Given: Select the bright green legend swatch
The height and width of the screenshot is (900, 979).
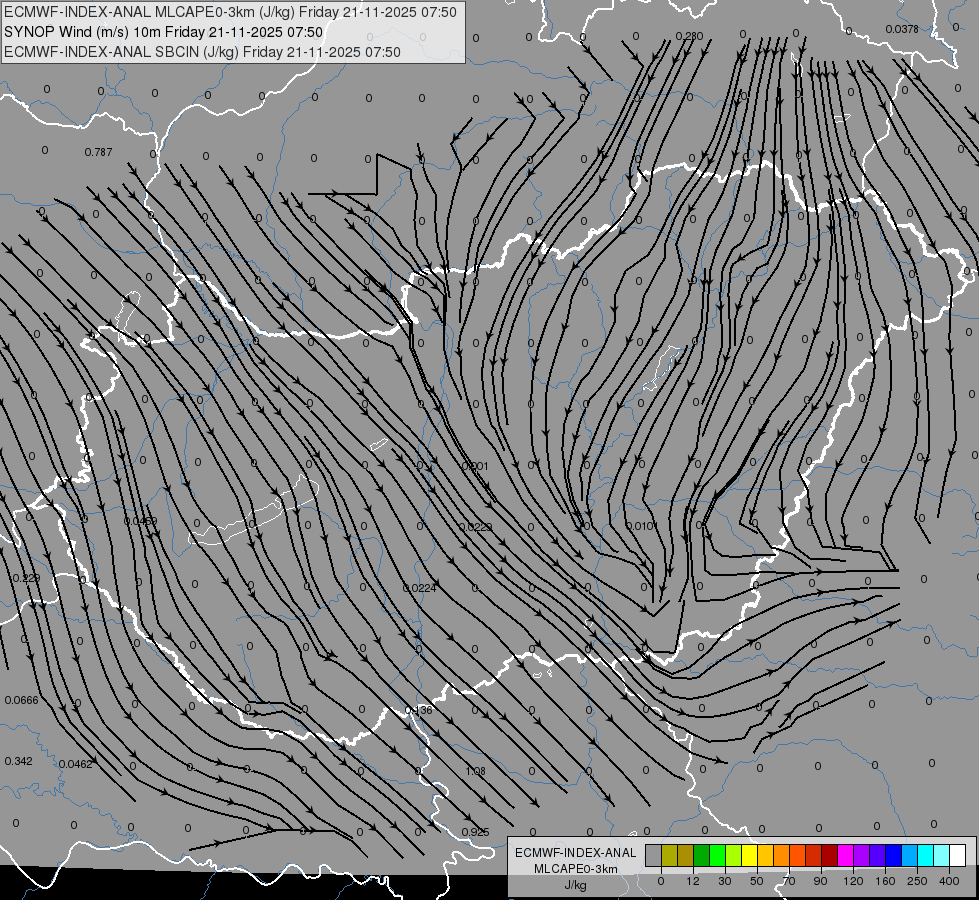Looking at the screenshot, I should [717, 856].
